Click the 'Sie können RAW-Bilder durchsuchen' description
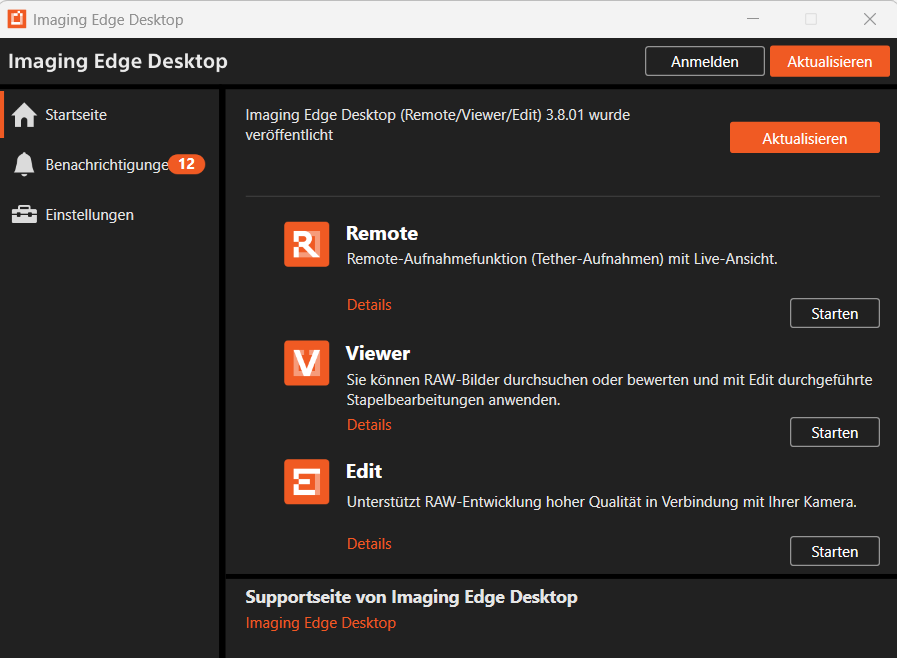Screen dimensions: 897x658 (x=609, y=390)
